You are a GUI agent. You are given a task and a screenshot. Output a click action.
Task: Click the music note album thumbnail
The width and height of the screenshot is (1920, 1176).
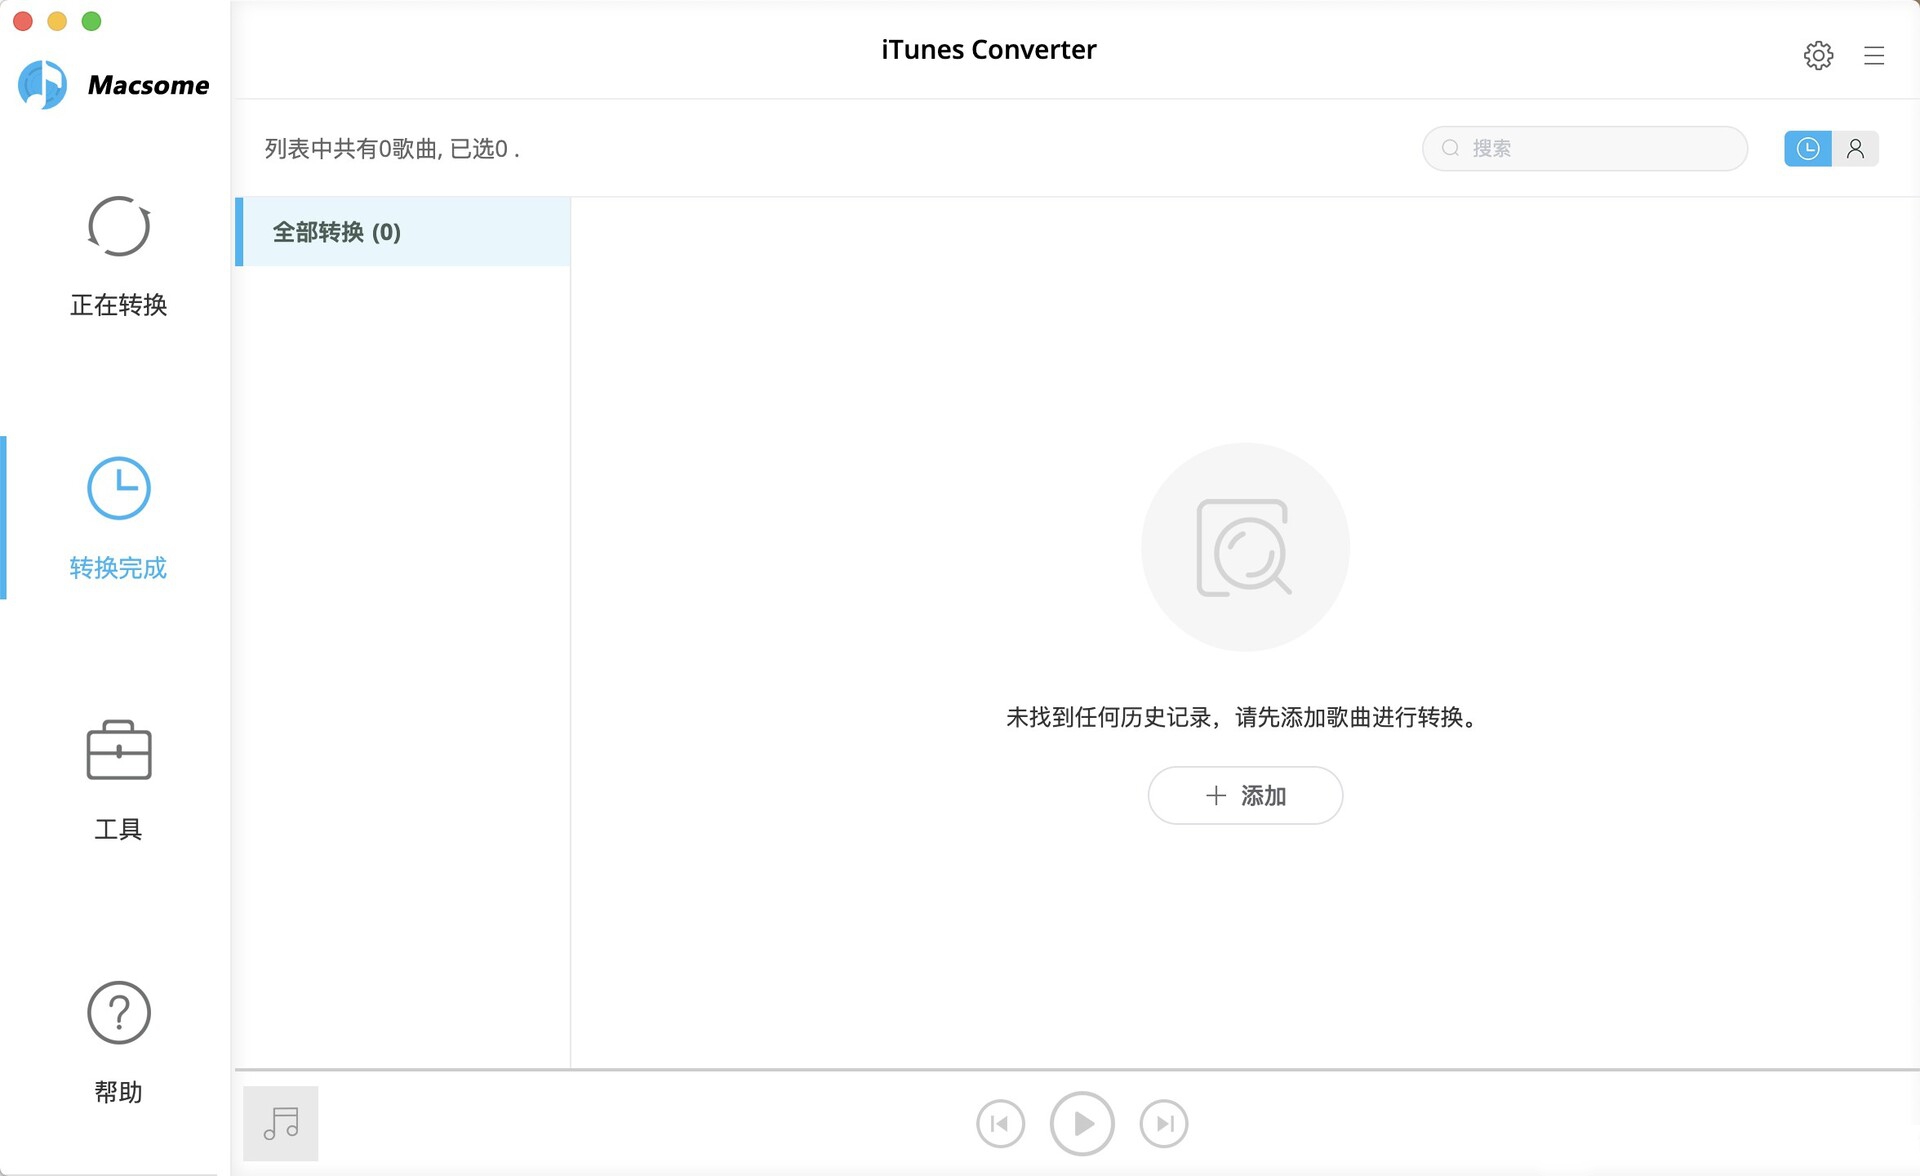281,1123
